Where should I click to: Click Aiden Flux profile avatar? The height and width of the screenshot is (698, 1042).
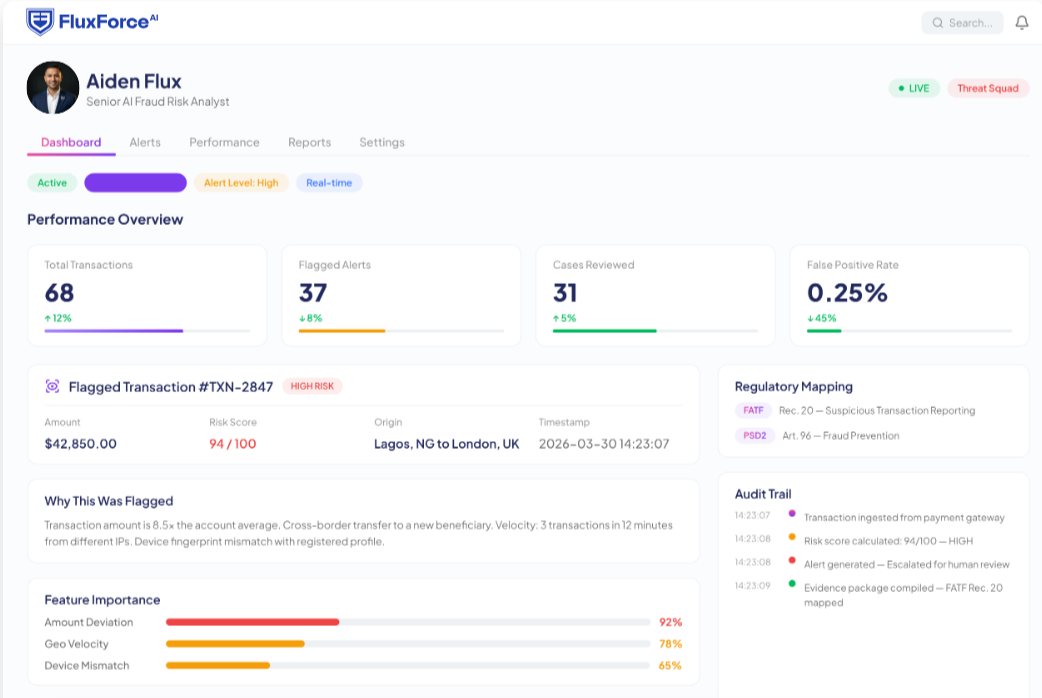click(x=53, y=88)
